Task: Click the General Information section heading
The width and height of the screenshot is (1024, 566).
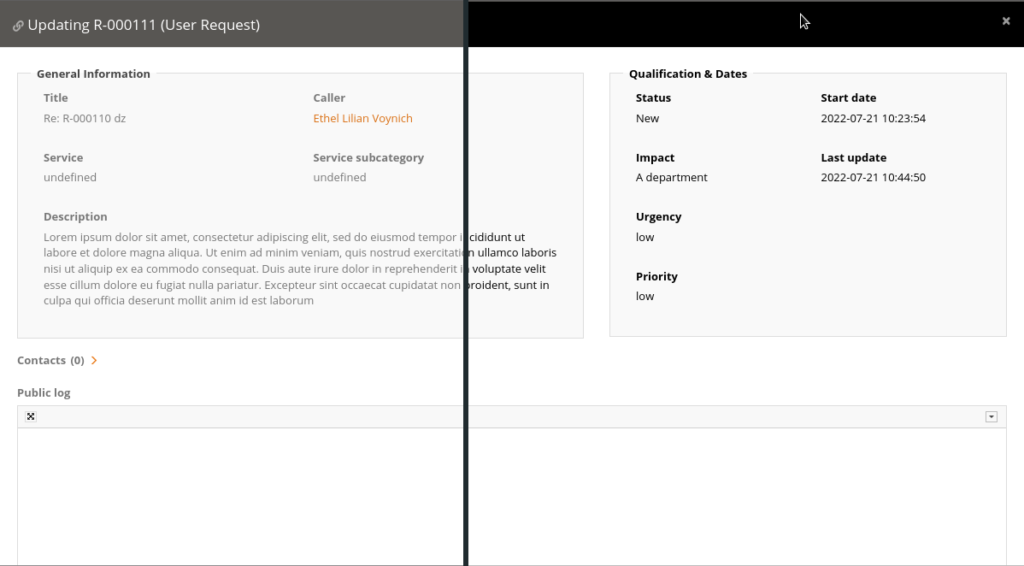Action: point(93,74)
